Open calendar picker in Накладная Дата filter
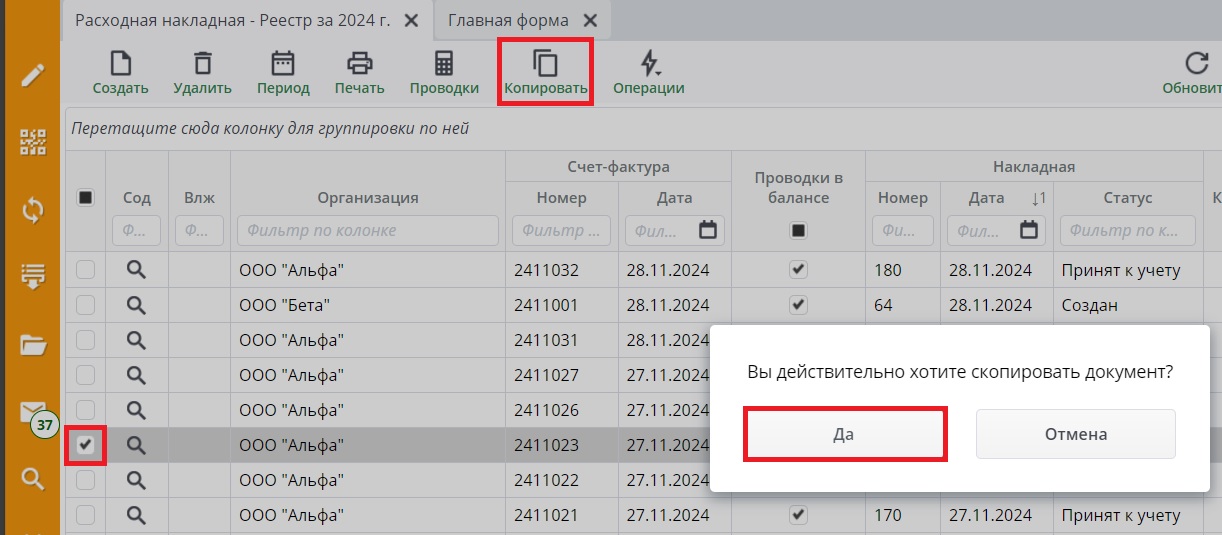The width and height of the screenshot is (1222, 535). click(1029, 231)
